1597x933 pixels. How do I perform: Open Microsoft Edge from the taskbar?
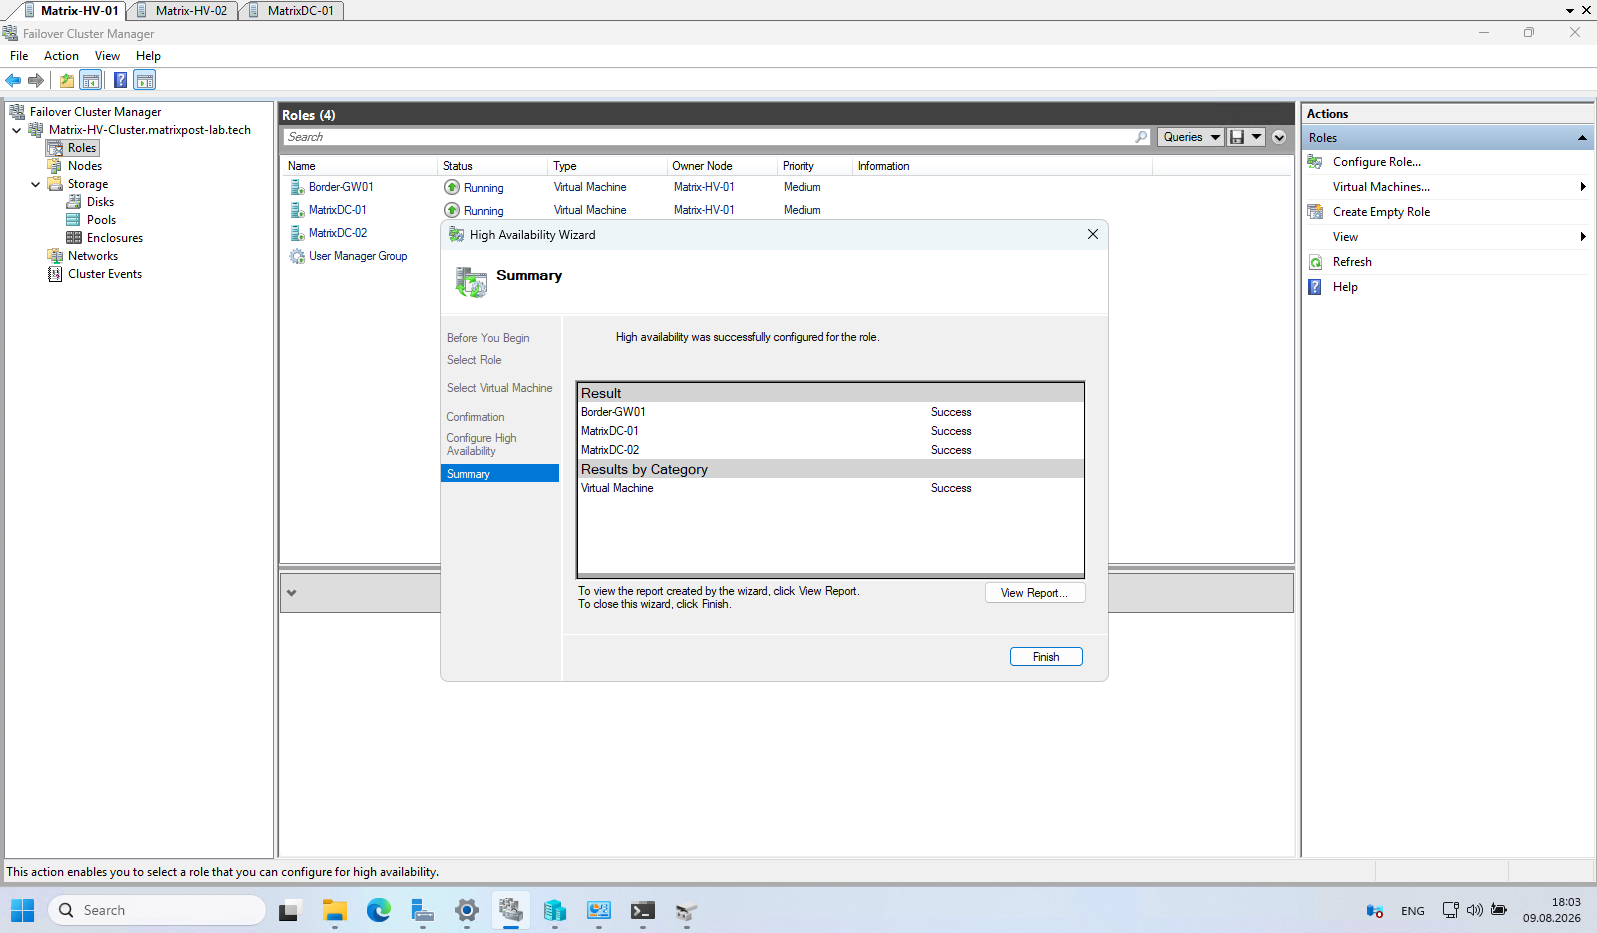(378, 910)
